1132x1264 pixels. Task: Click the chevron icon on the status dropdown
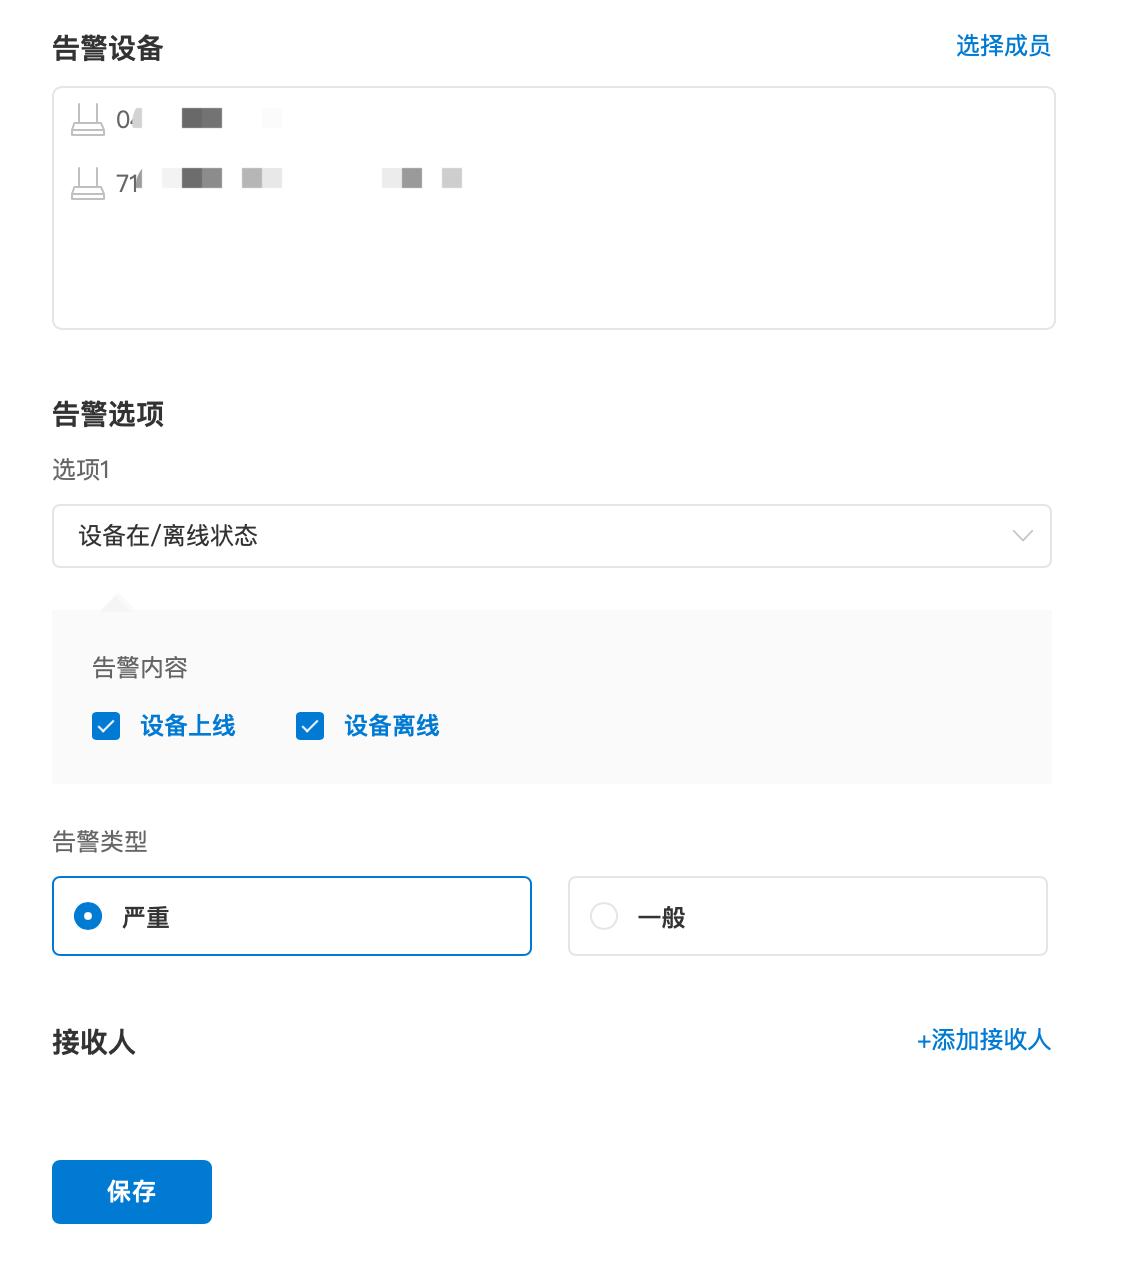(1021, 536)
